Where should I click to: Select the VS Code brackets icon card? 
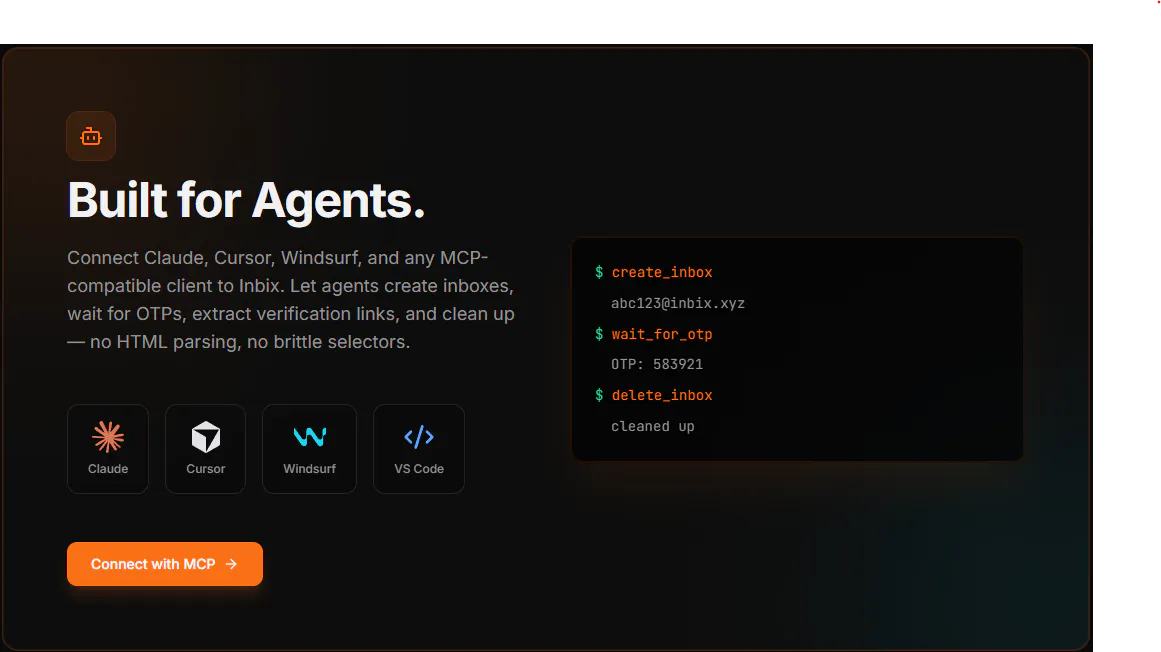419,448
